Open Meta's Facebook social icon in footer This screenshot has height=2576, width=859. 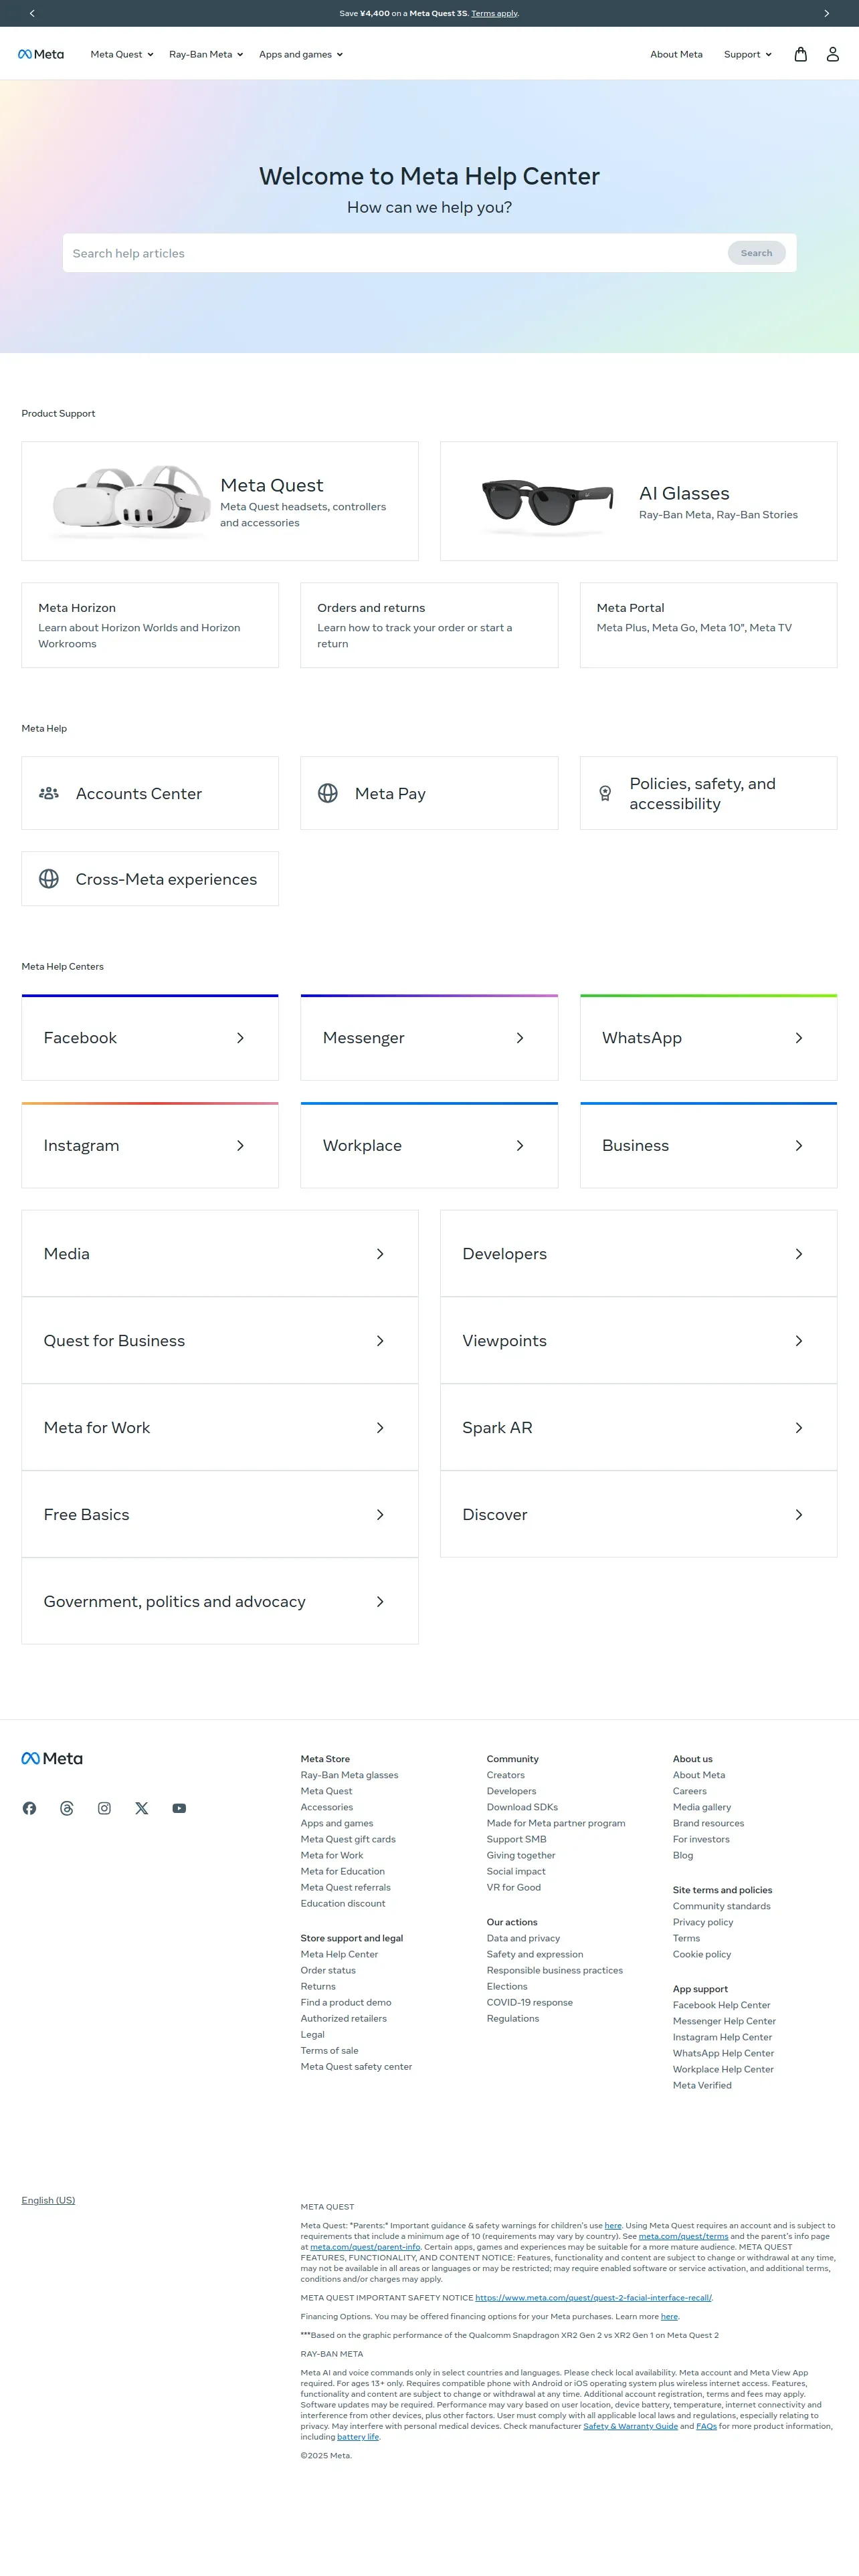pos(29,1808)
